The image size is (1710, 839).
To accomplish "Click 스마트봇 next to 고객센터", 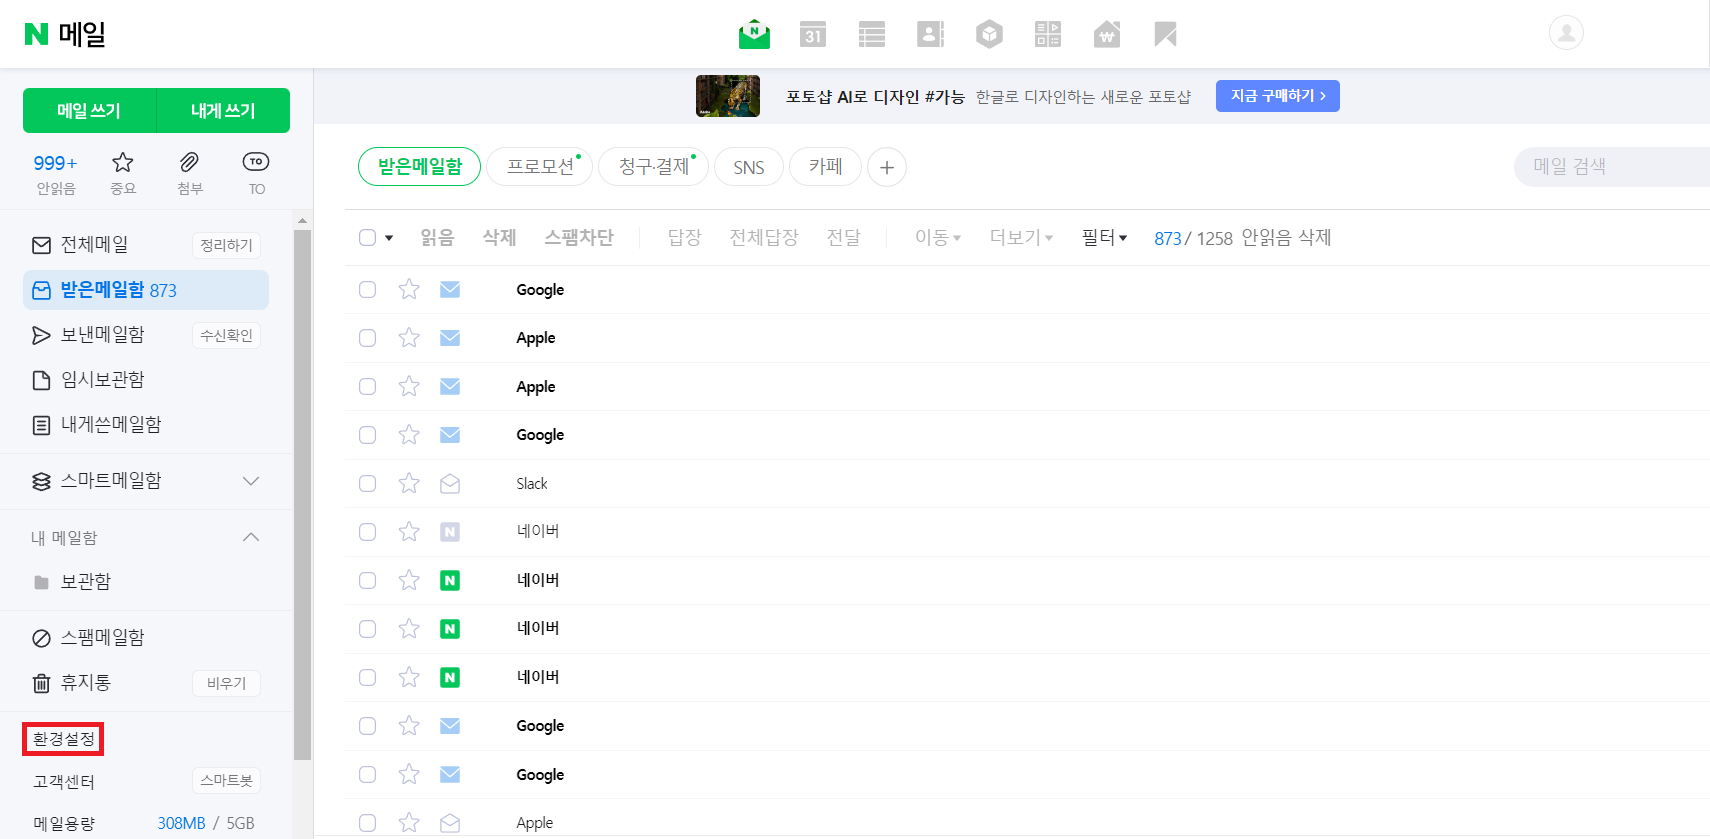I will pyautogui.click(x=226, y=781).
